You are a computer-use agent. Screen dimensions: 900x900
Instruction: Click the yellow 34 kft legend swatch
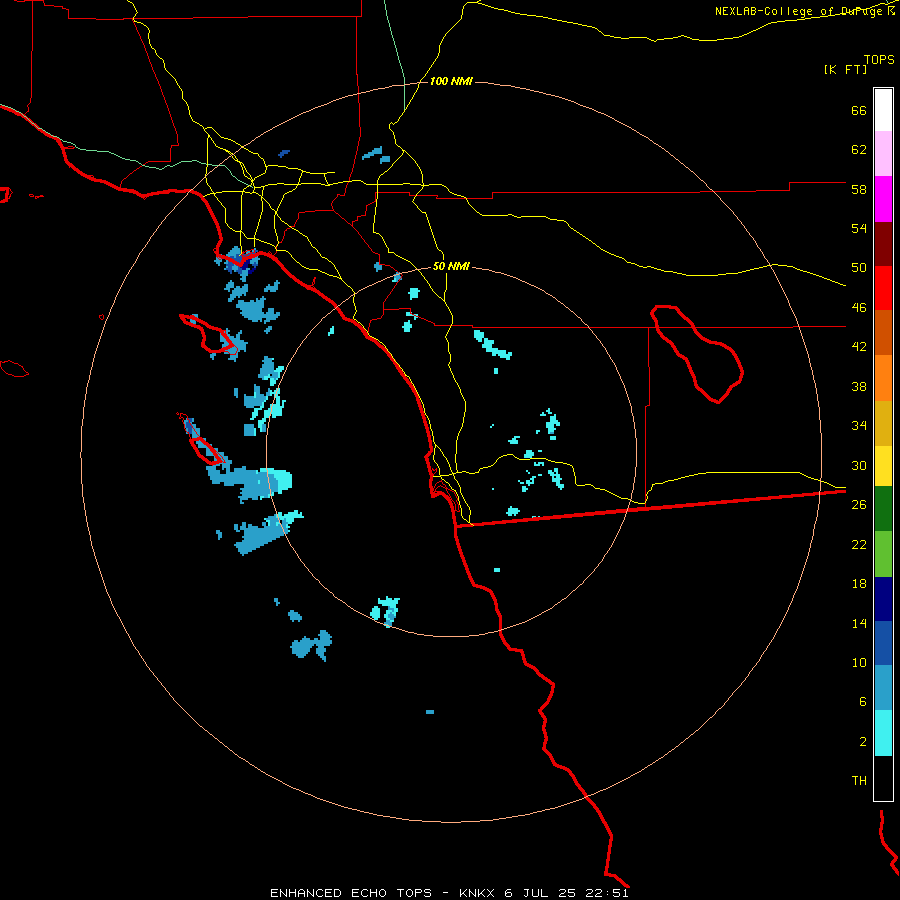point(883,466)
